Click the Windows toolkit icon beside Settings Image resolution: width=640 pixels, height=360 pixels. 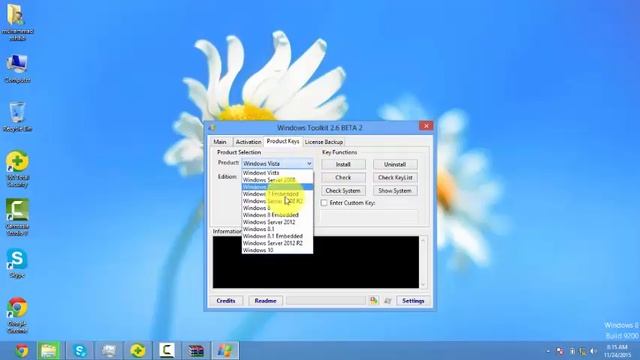387,301
